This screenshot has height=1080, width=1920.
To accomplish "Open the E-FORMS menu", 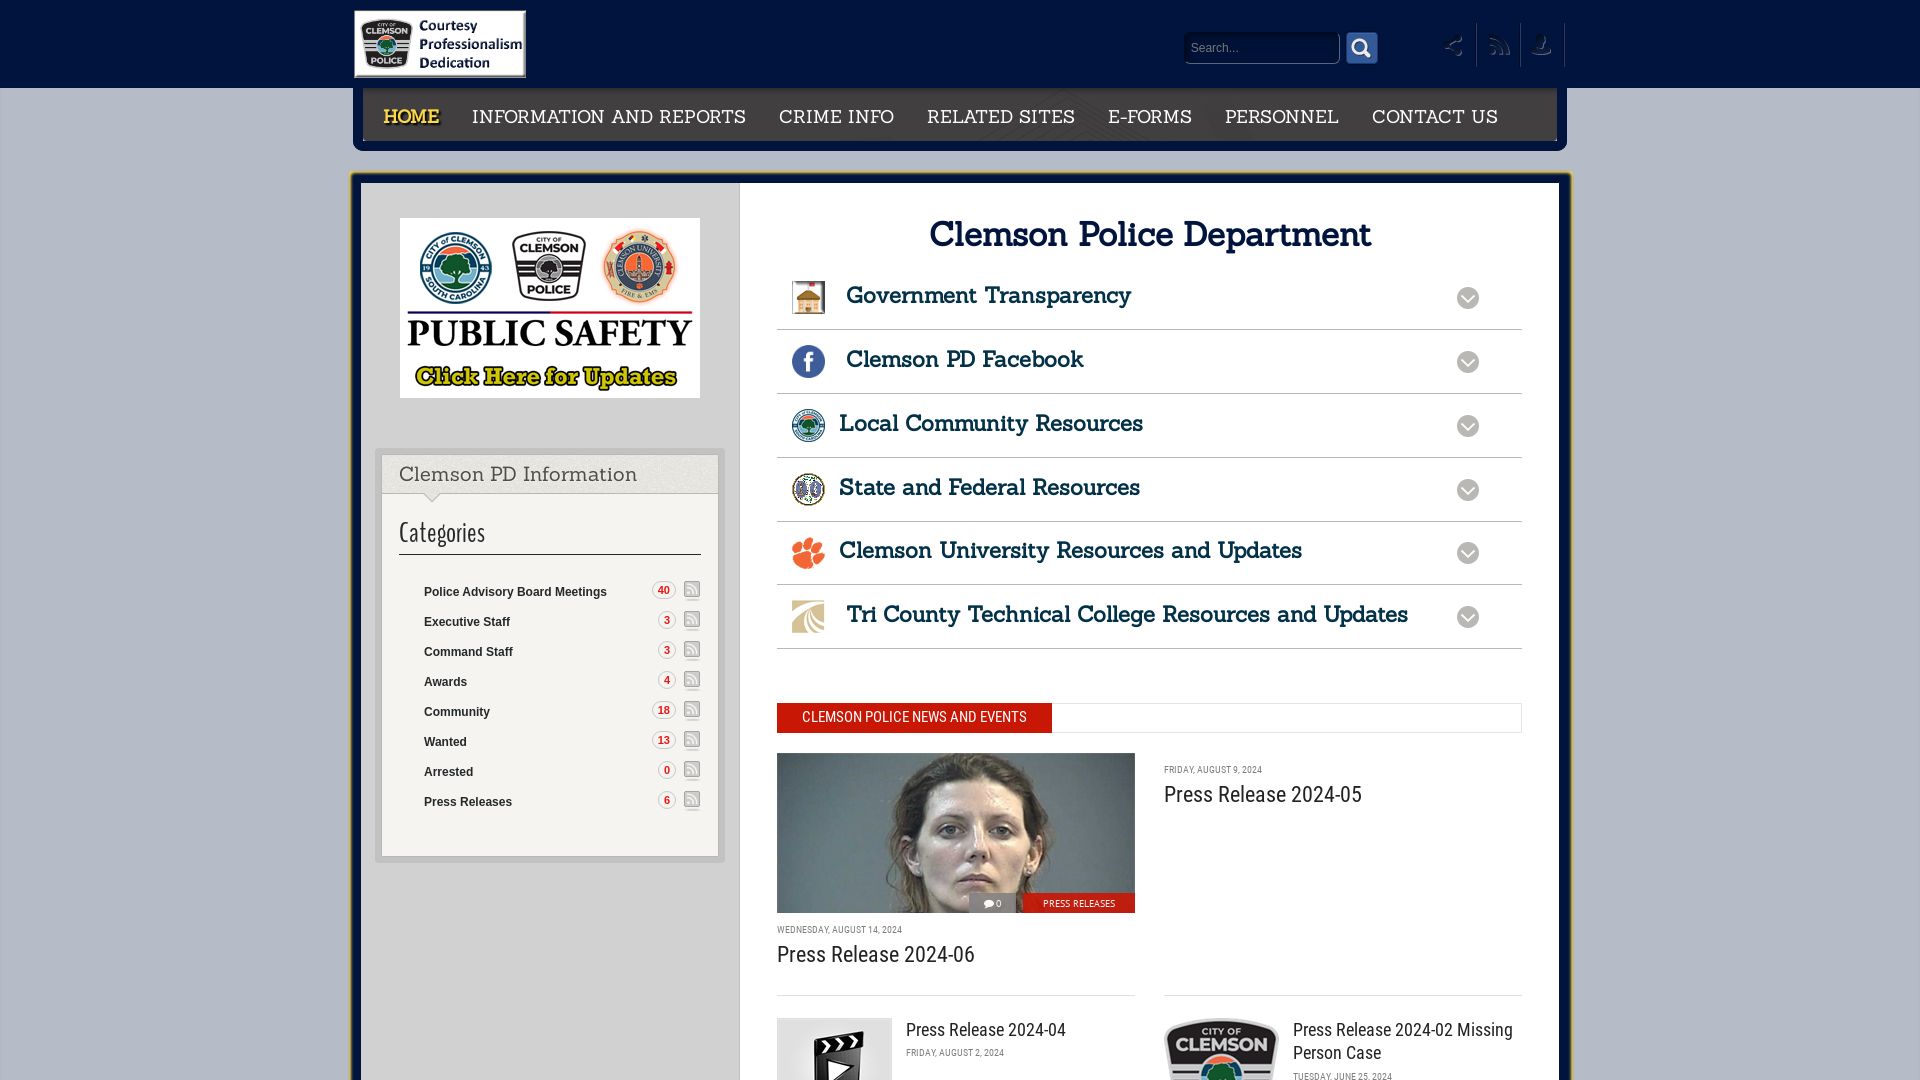I will pyautogui.click(x=1150, y=116).
